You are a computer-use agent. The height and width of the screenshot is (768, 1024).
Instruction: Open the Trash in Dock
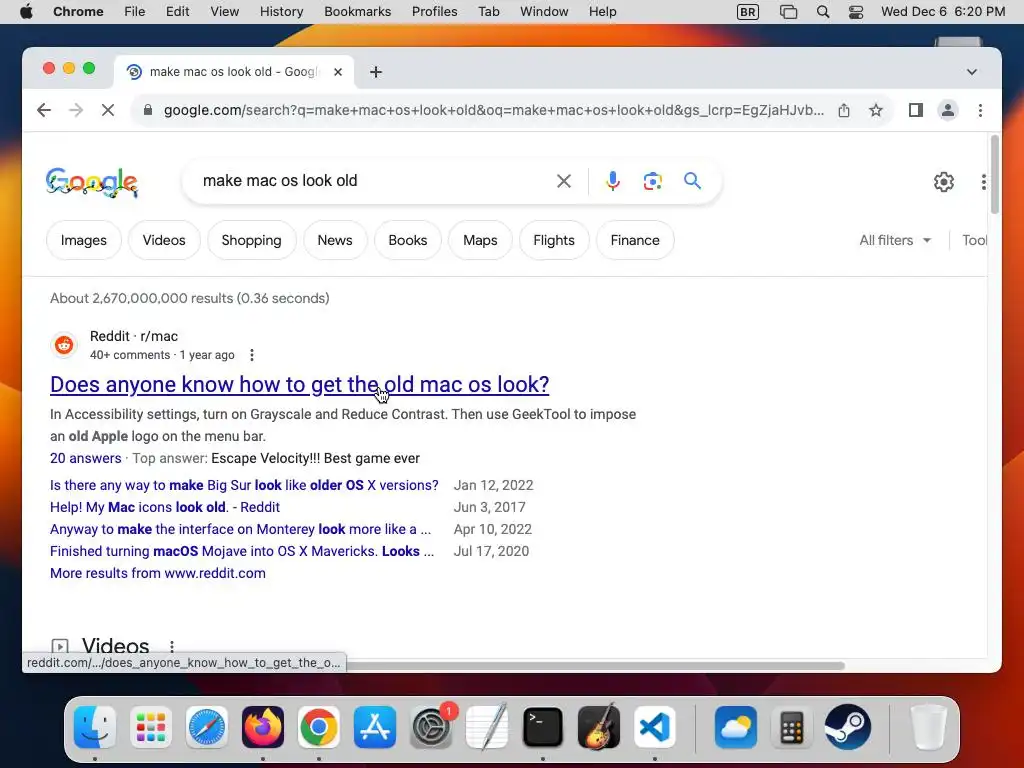pyautogui.click(x=928, y=727)
